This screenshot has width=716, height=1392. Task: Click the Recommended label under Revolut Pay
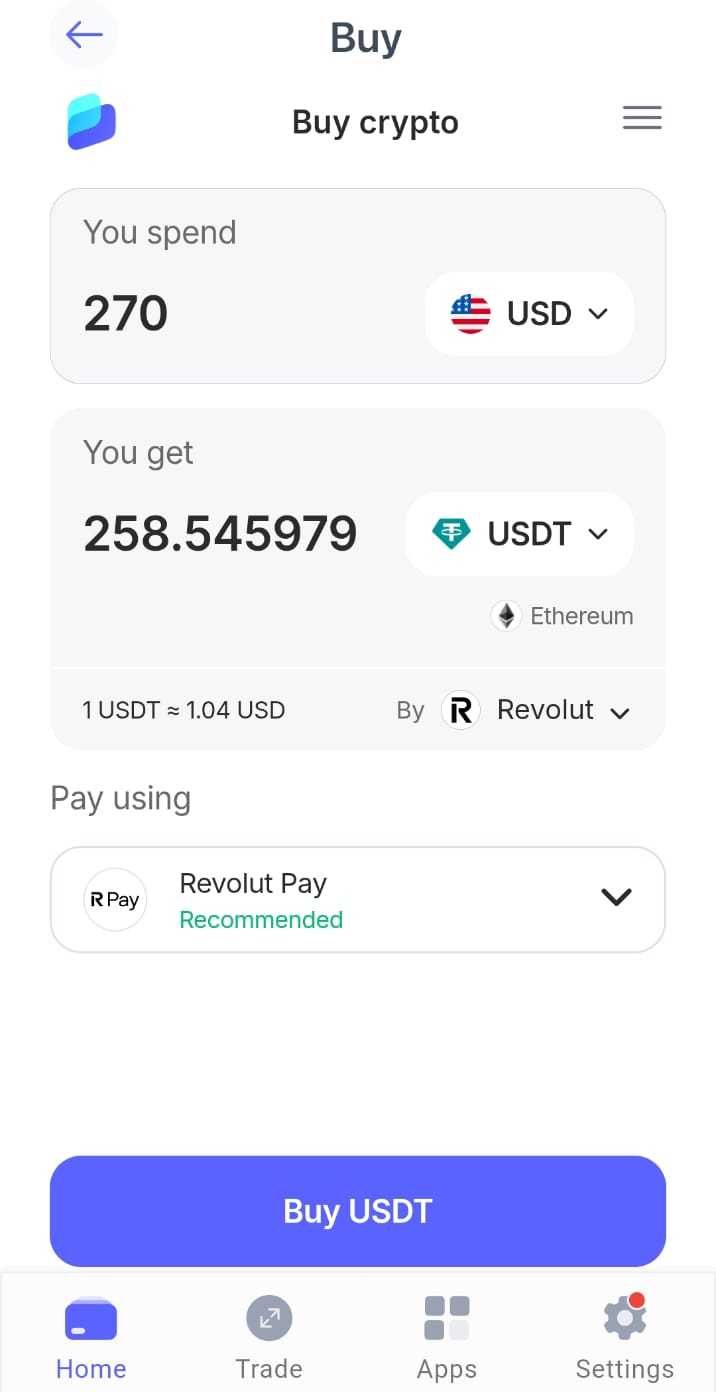(261, 920)
